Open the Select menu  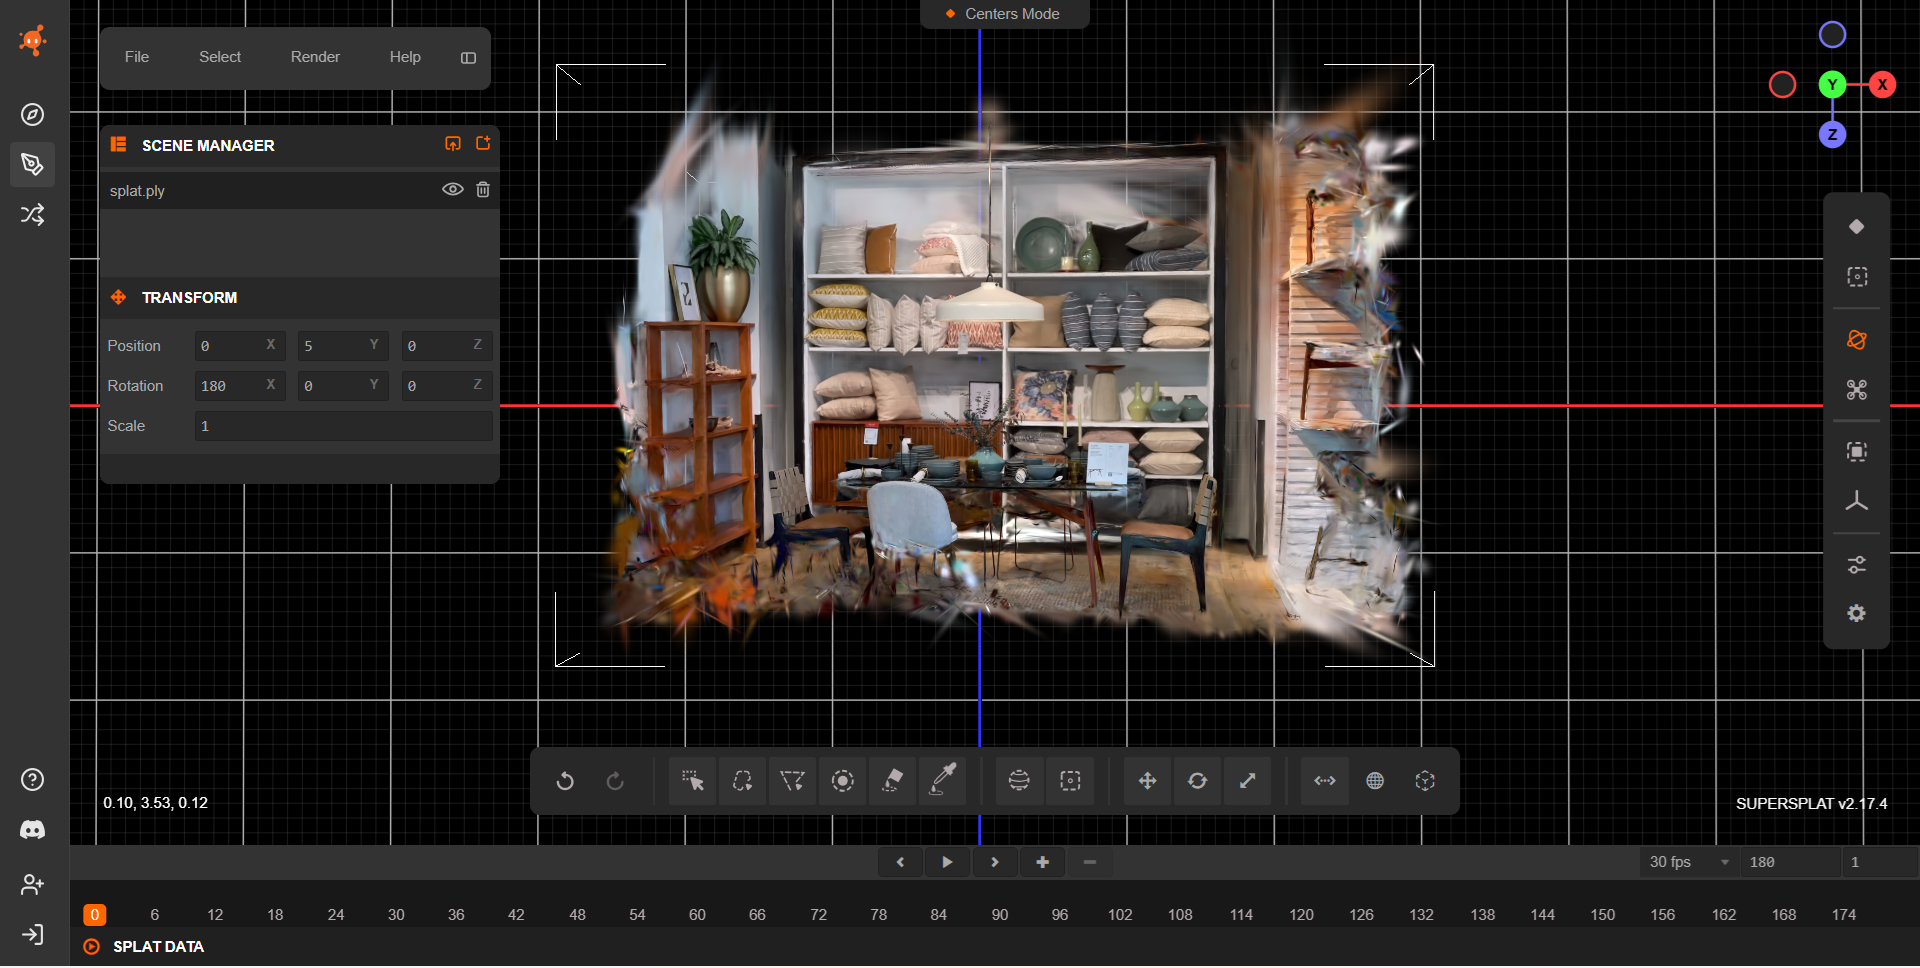point(220,57)
